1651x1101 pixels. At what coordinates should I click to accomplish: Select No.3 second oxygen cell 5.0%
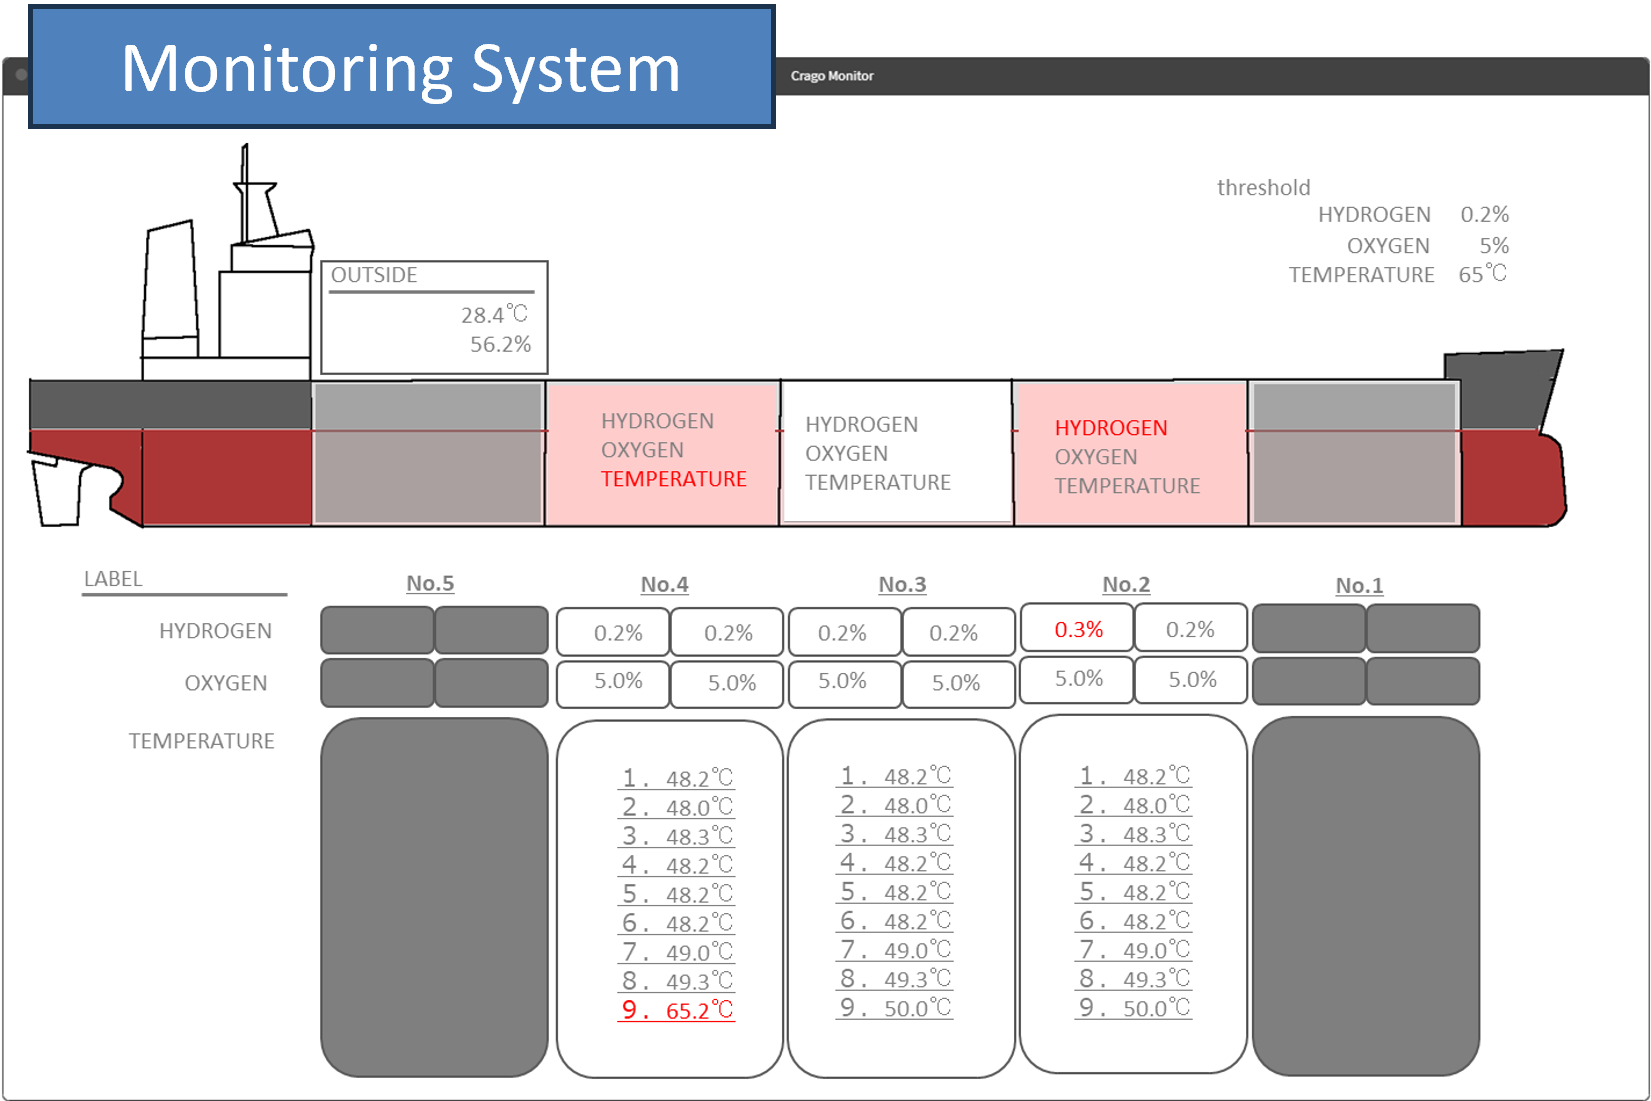click(x=959, y=684)
